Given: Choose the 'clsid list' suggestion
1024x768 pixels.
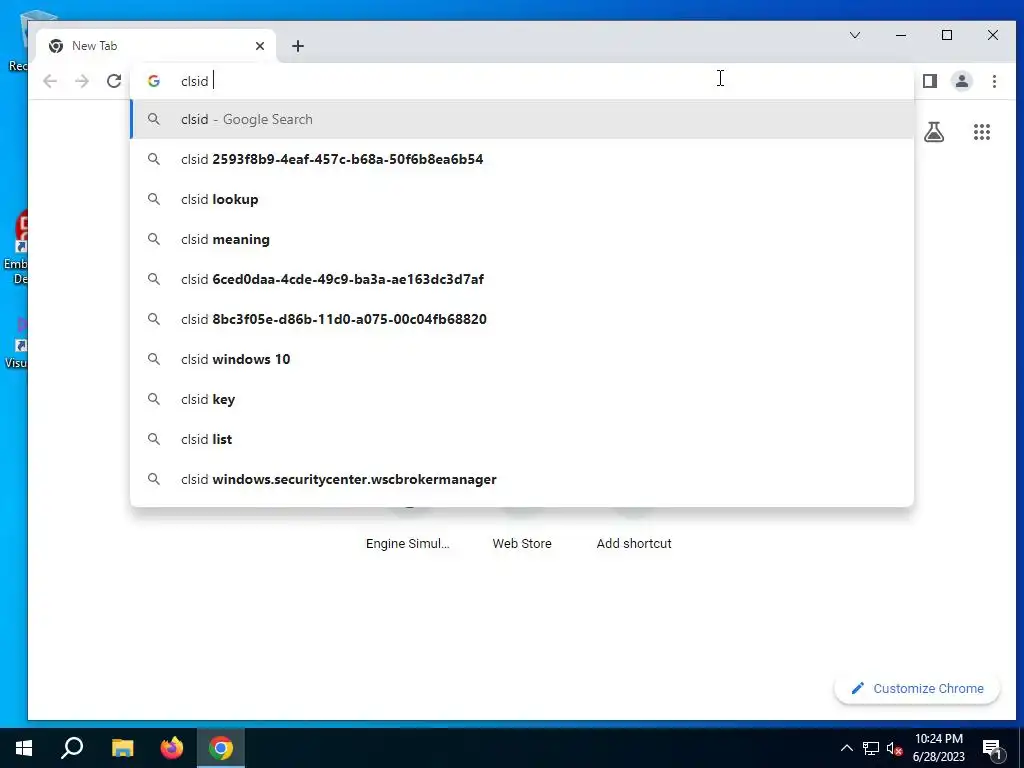Looking at the screenshot, I should pos(522,439).
